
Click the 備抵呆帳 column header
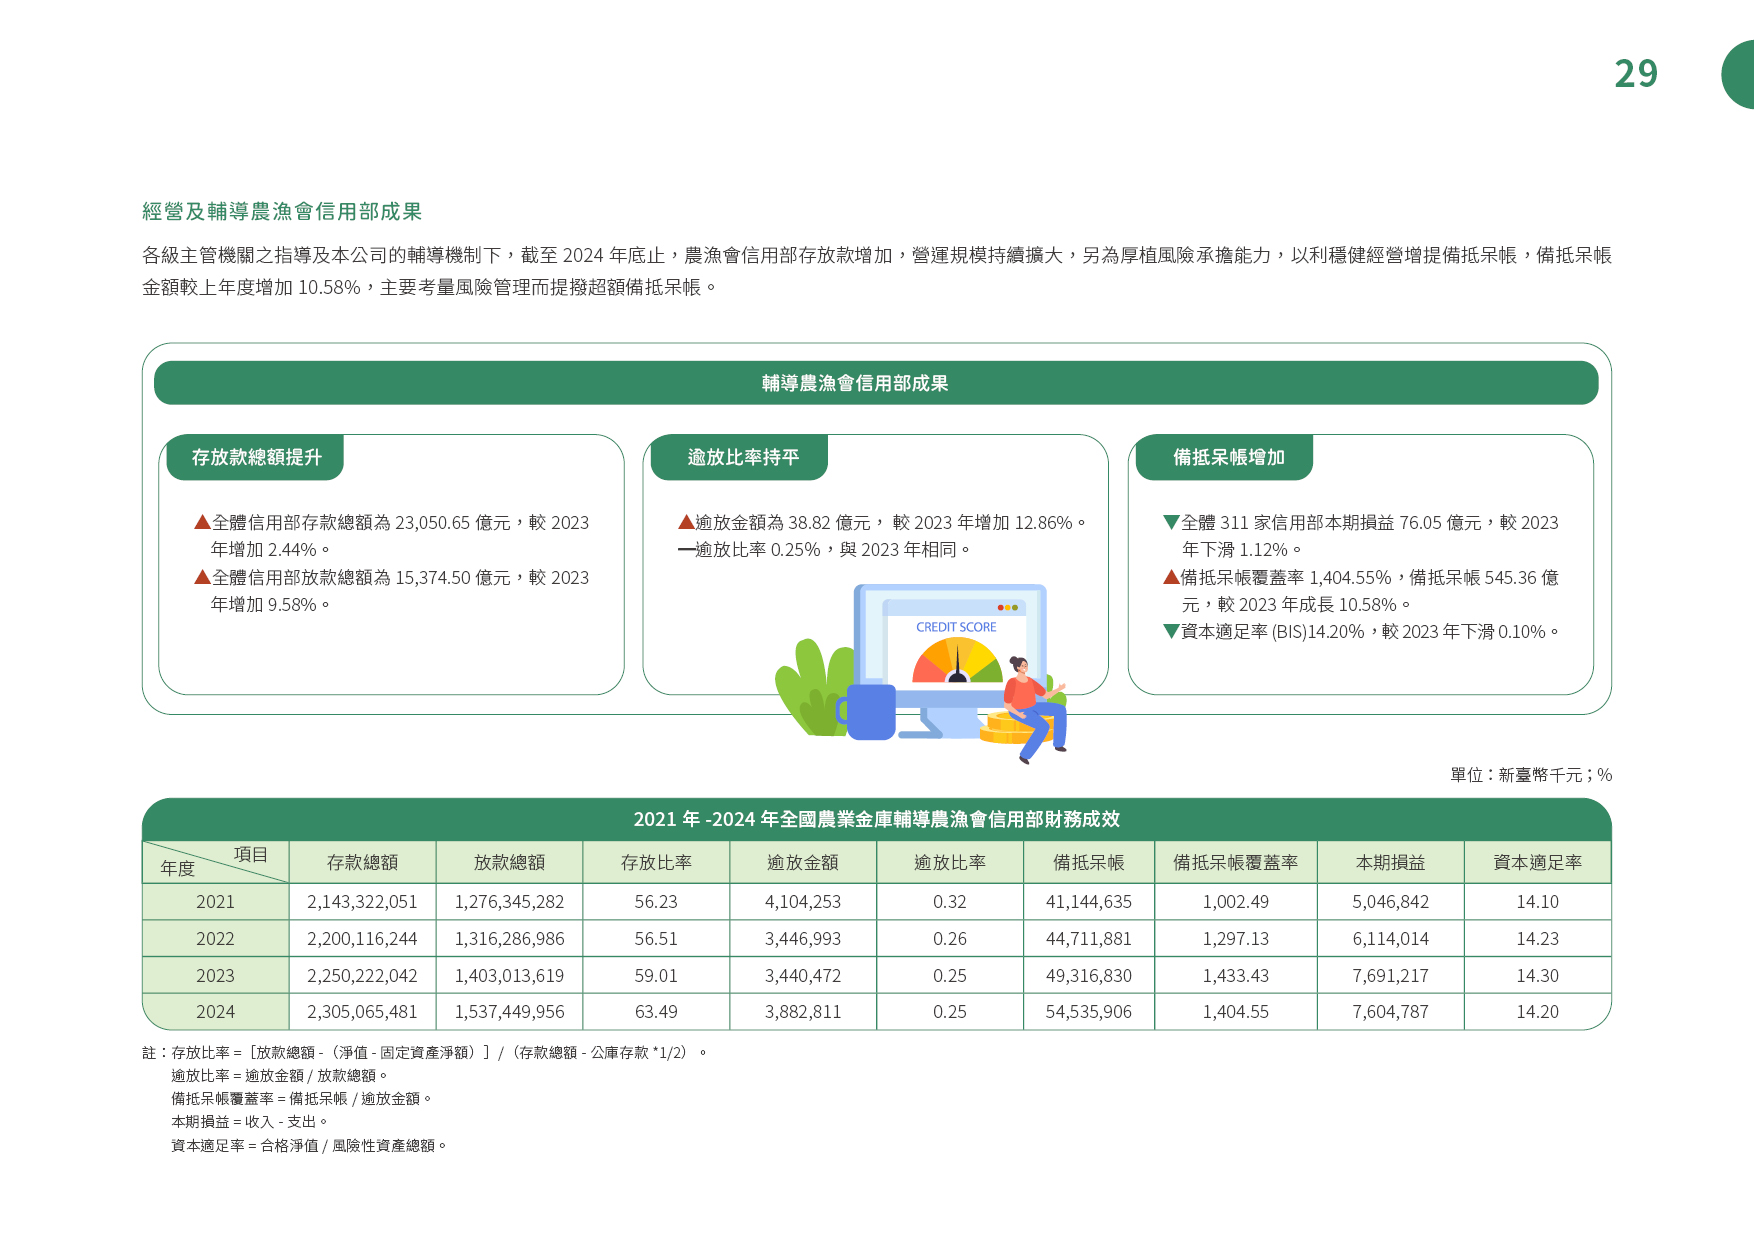click(x=1089, y=862)
